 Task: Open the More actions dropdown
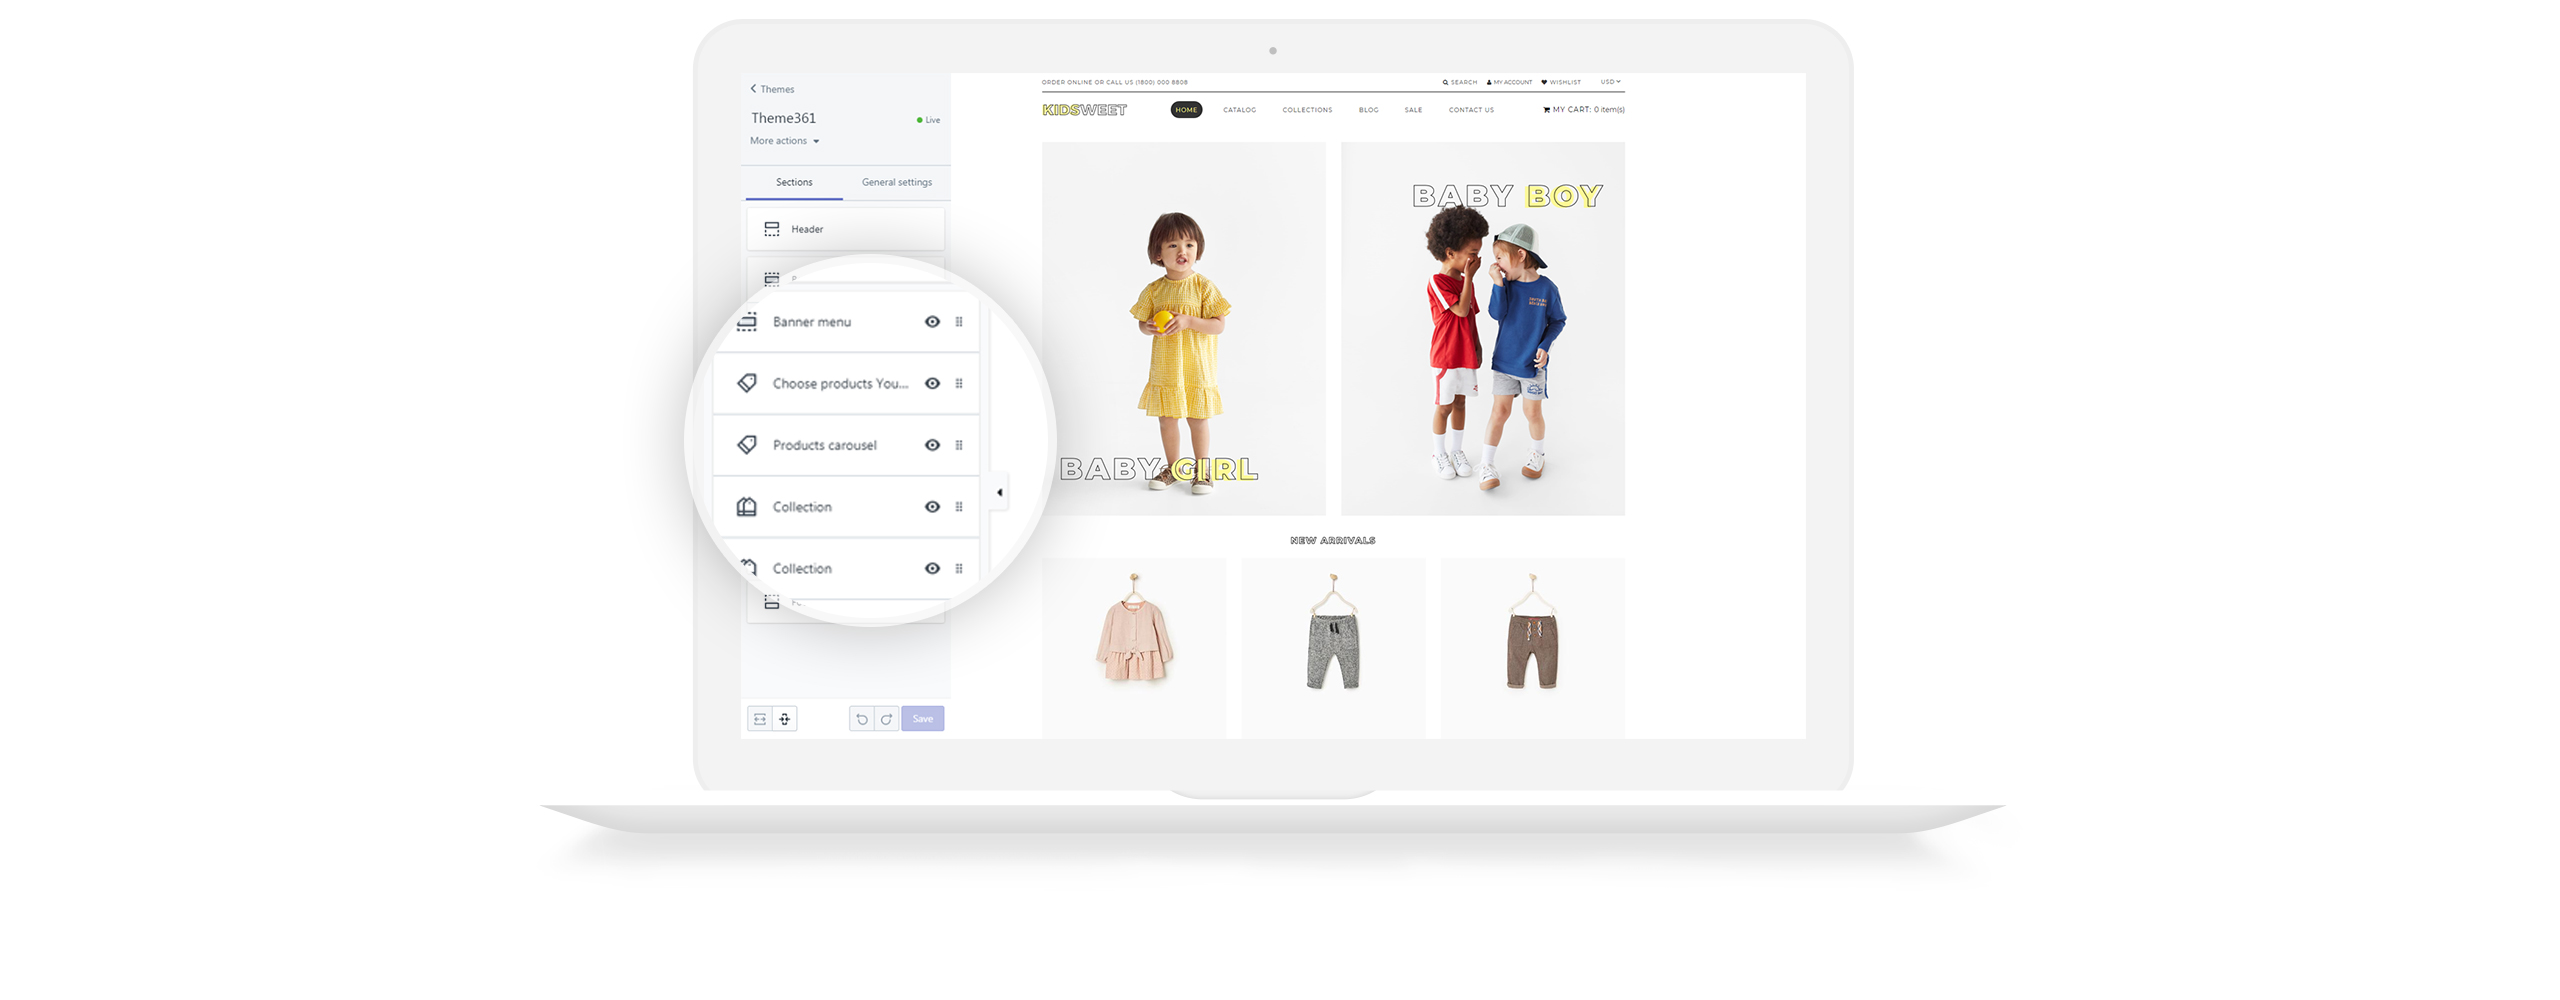[785, 141]
